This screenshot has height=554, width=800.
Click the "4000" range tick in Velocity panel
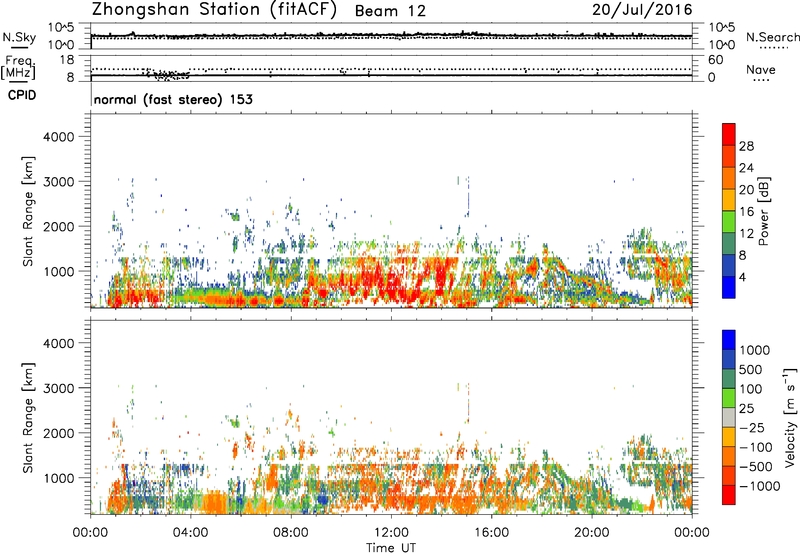(59, 343)
